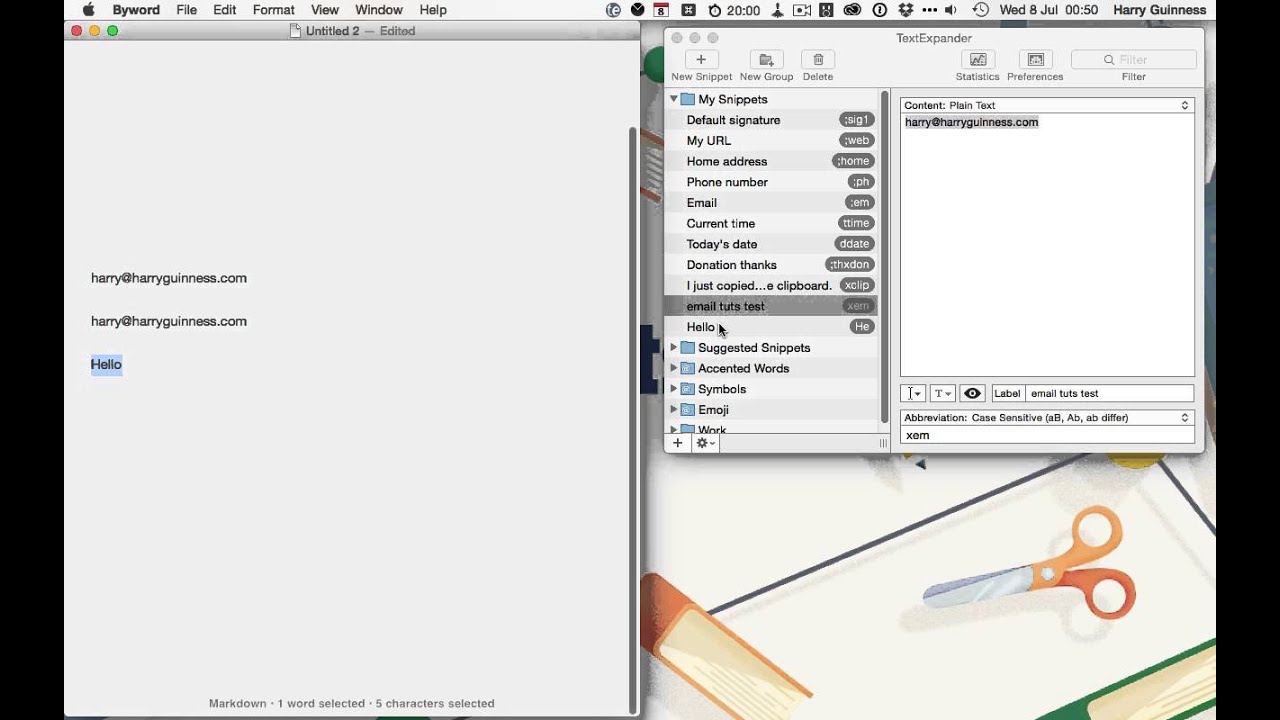Click the New Group folder icon
Viewport: 1280px width, 720px height.
tap(766, 60)
